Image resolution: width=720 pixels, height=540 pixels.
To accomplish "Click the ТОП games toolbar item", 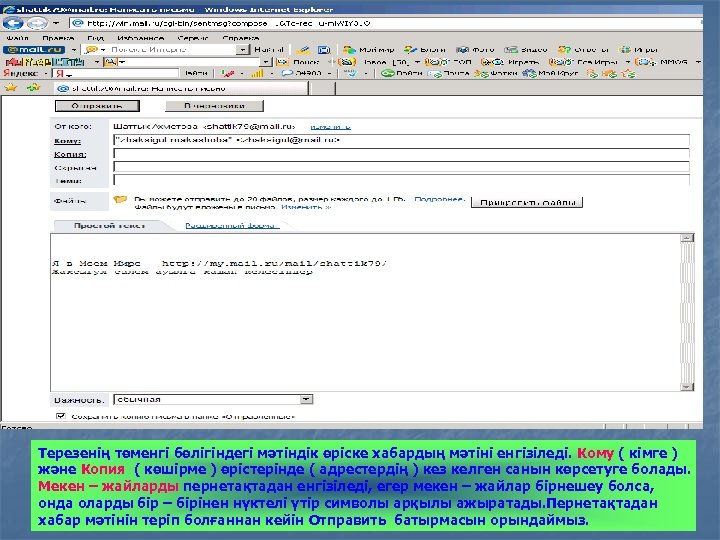I will 449,62.
